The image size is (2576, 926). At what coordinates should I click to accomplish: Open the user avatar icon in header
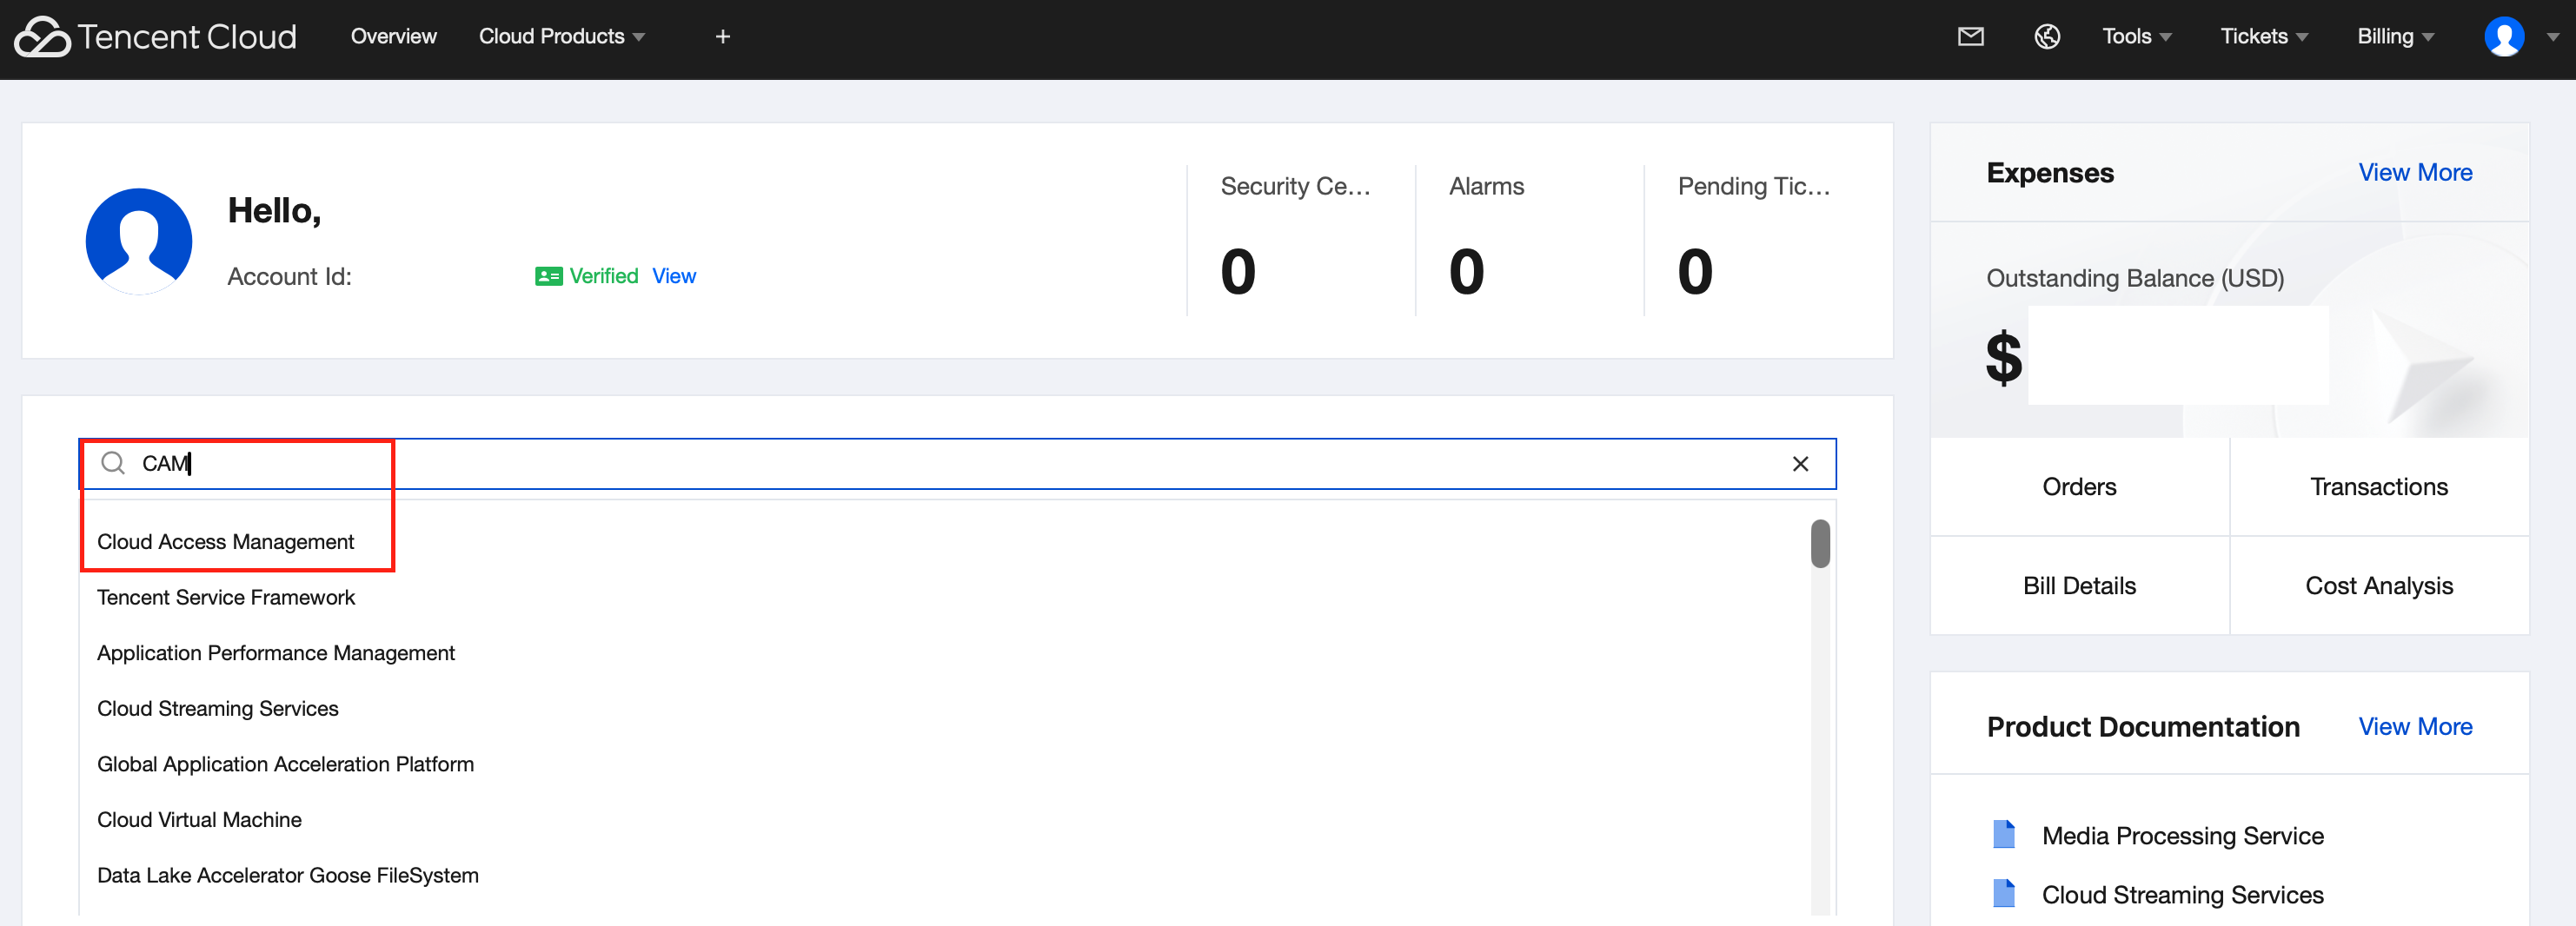point(2503,37)
